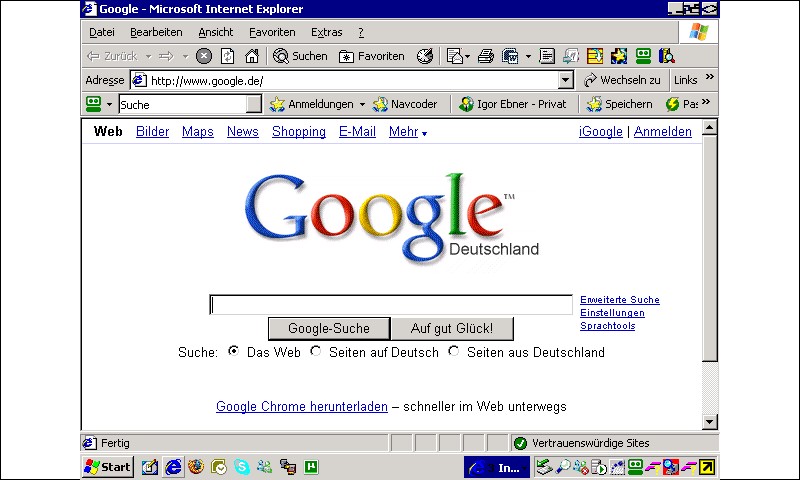Image resolution: width=800 pixels, height=480 pixels.
Task: Print the page using the printer icon
Action: [486, 56]
